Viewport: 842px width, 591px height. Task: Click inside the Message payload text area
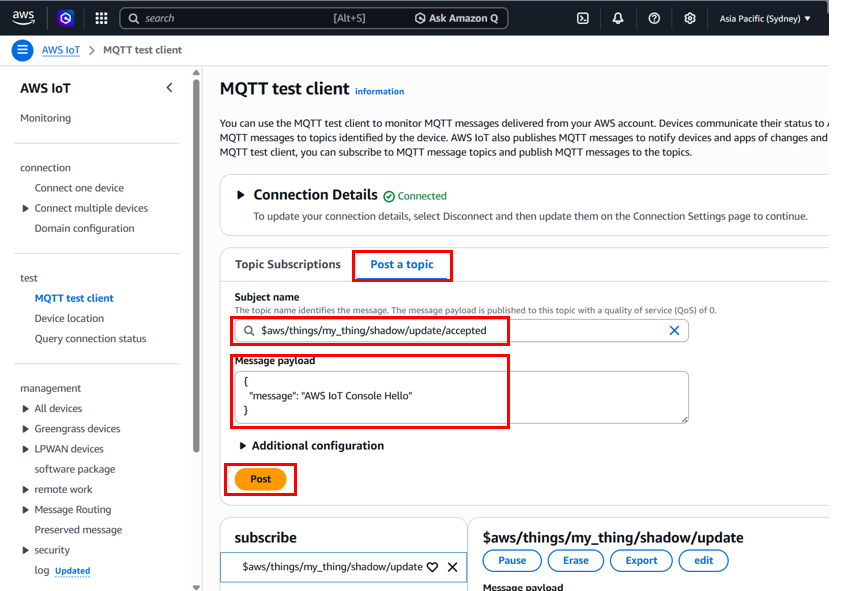(x=460, y=396)
